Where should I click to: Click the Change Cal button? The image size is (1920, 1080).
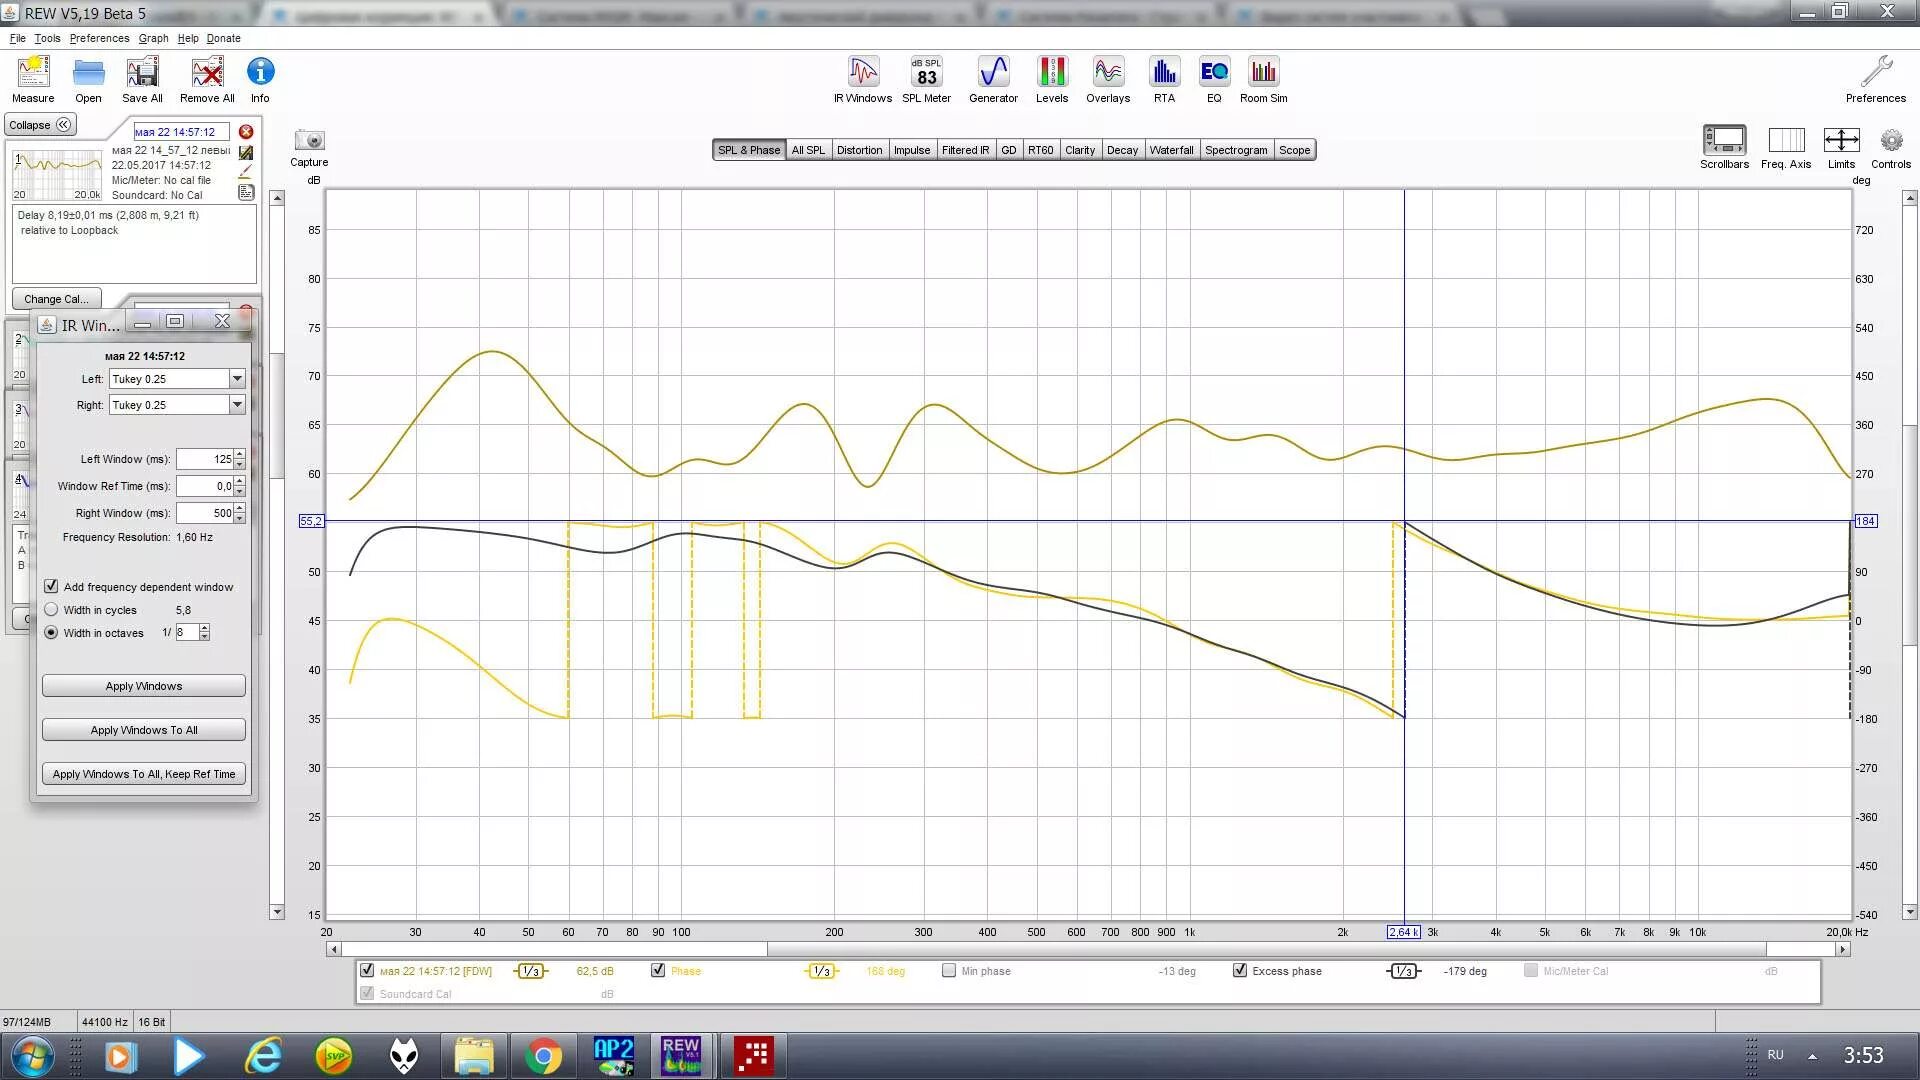click(x=56, y=299)
